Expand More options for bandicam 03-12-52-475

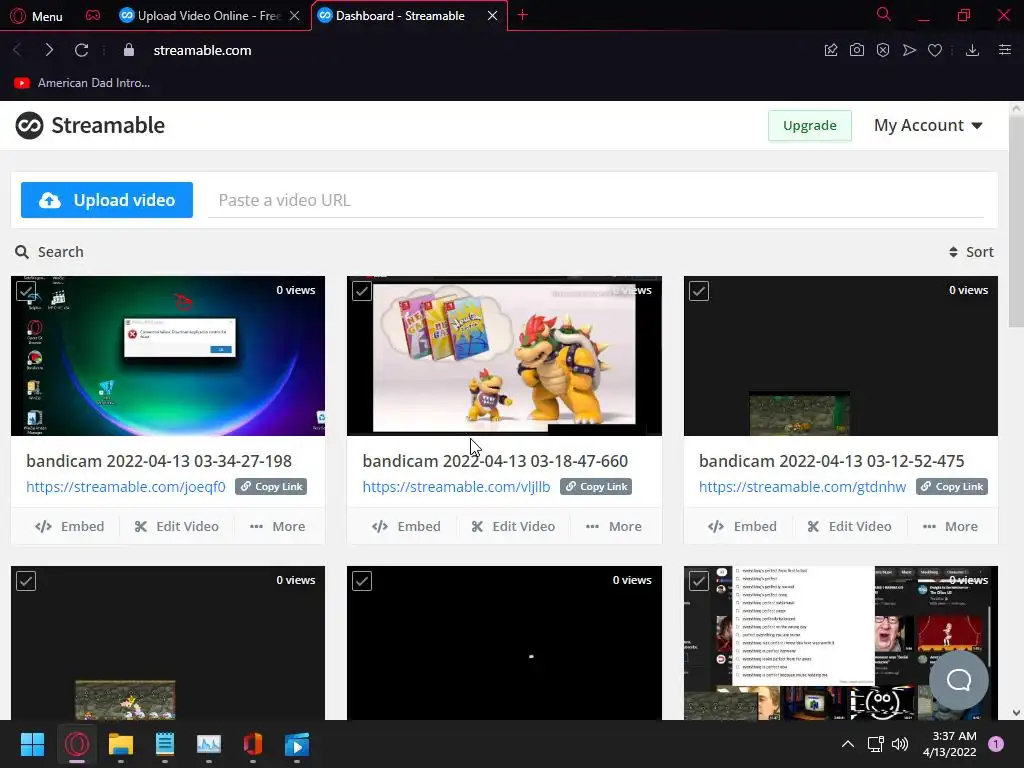pos(950,526)
